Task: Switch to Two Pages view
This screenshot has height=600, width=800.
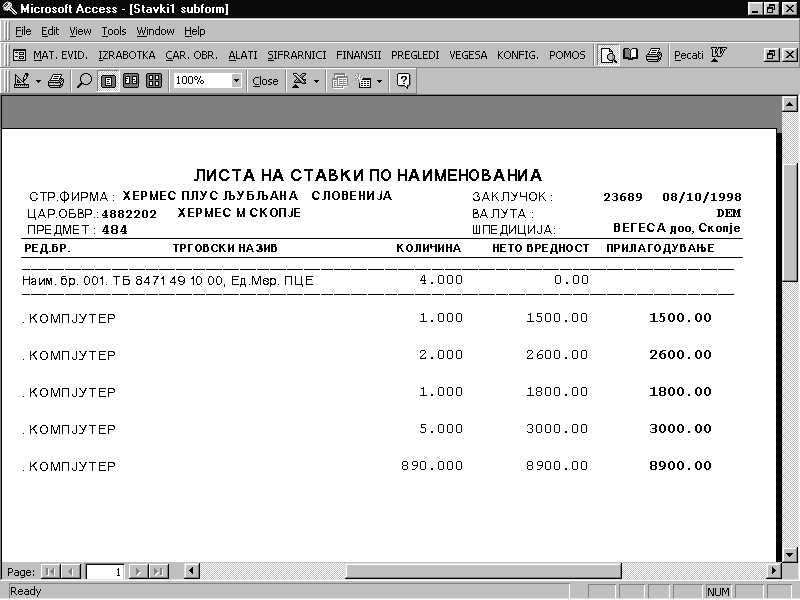Action: [x=131, y=81]
